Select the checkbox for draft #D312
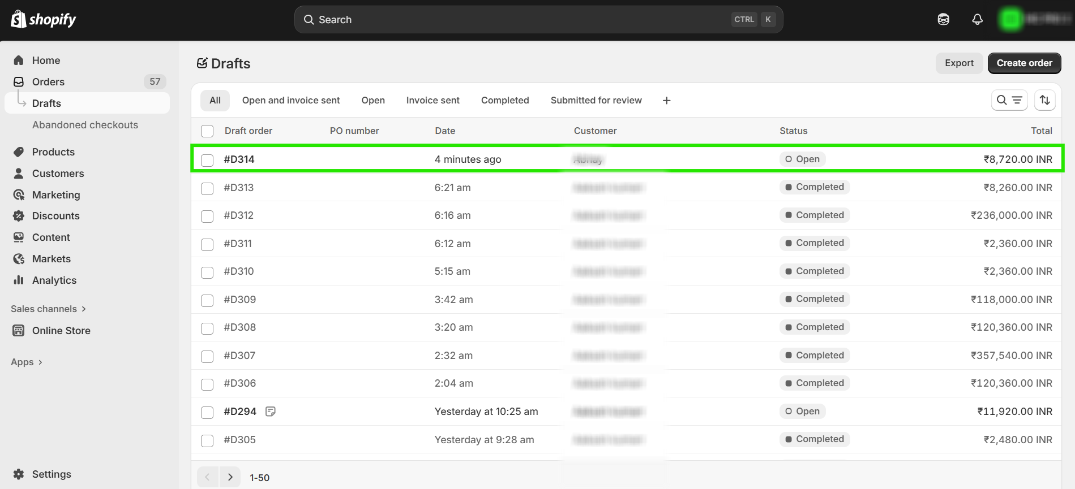The width and height of the screenshot is (1075, 489). coord(207,216)
